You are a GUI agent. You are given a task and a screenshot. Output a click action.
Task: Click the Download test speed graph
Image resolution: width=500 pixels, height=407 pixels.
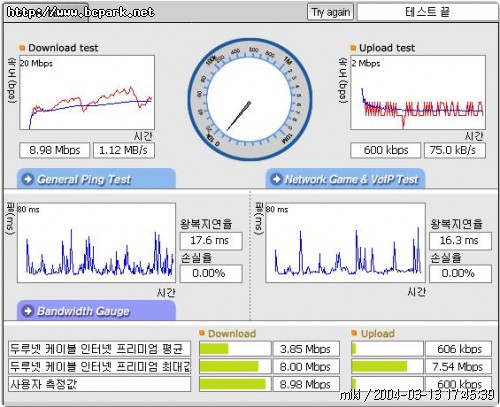pos(87,93)
